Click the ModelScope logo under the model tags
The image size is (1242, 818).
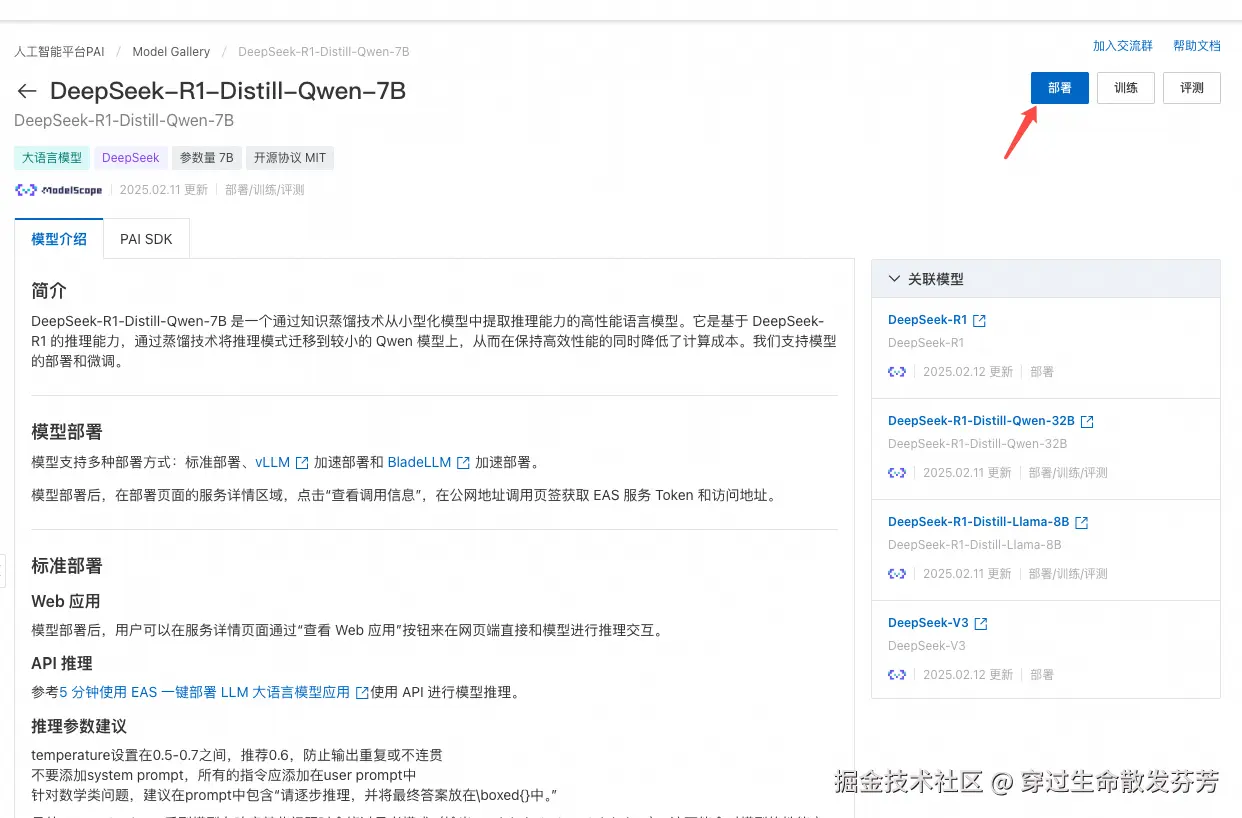(59, 190)
